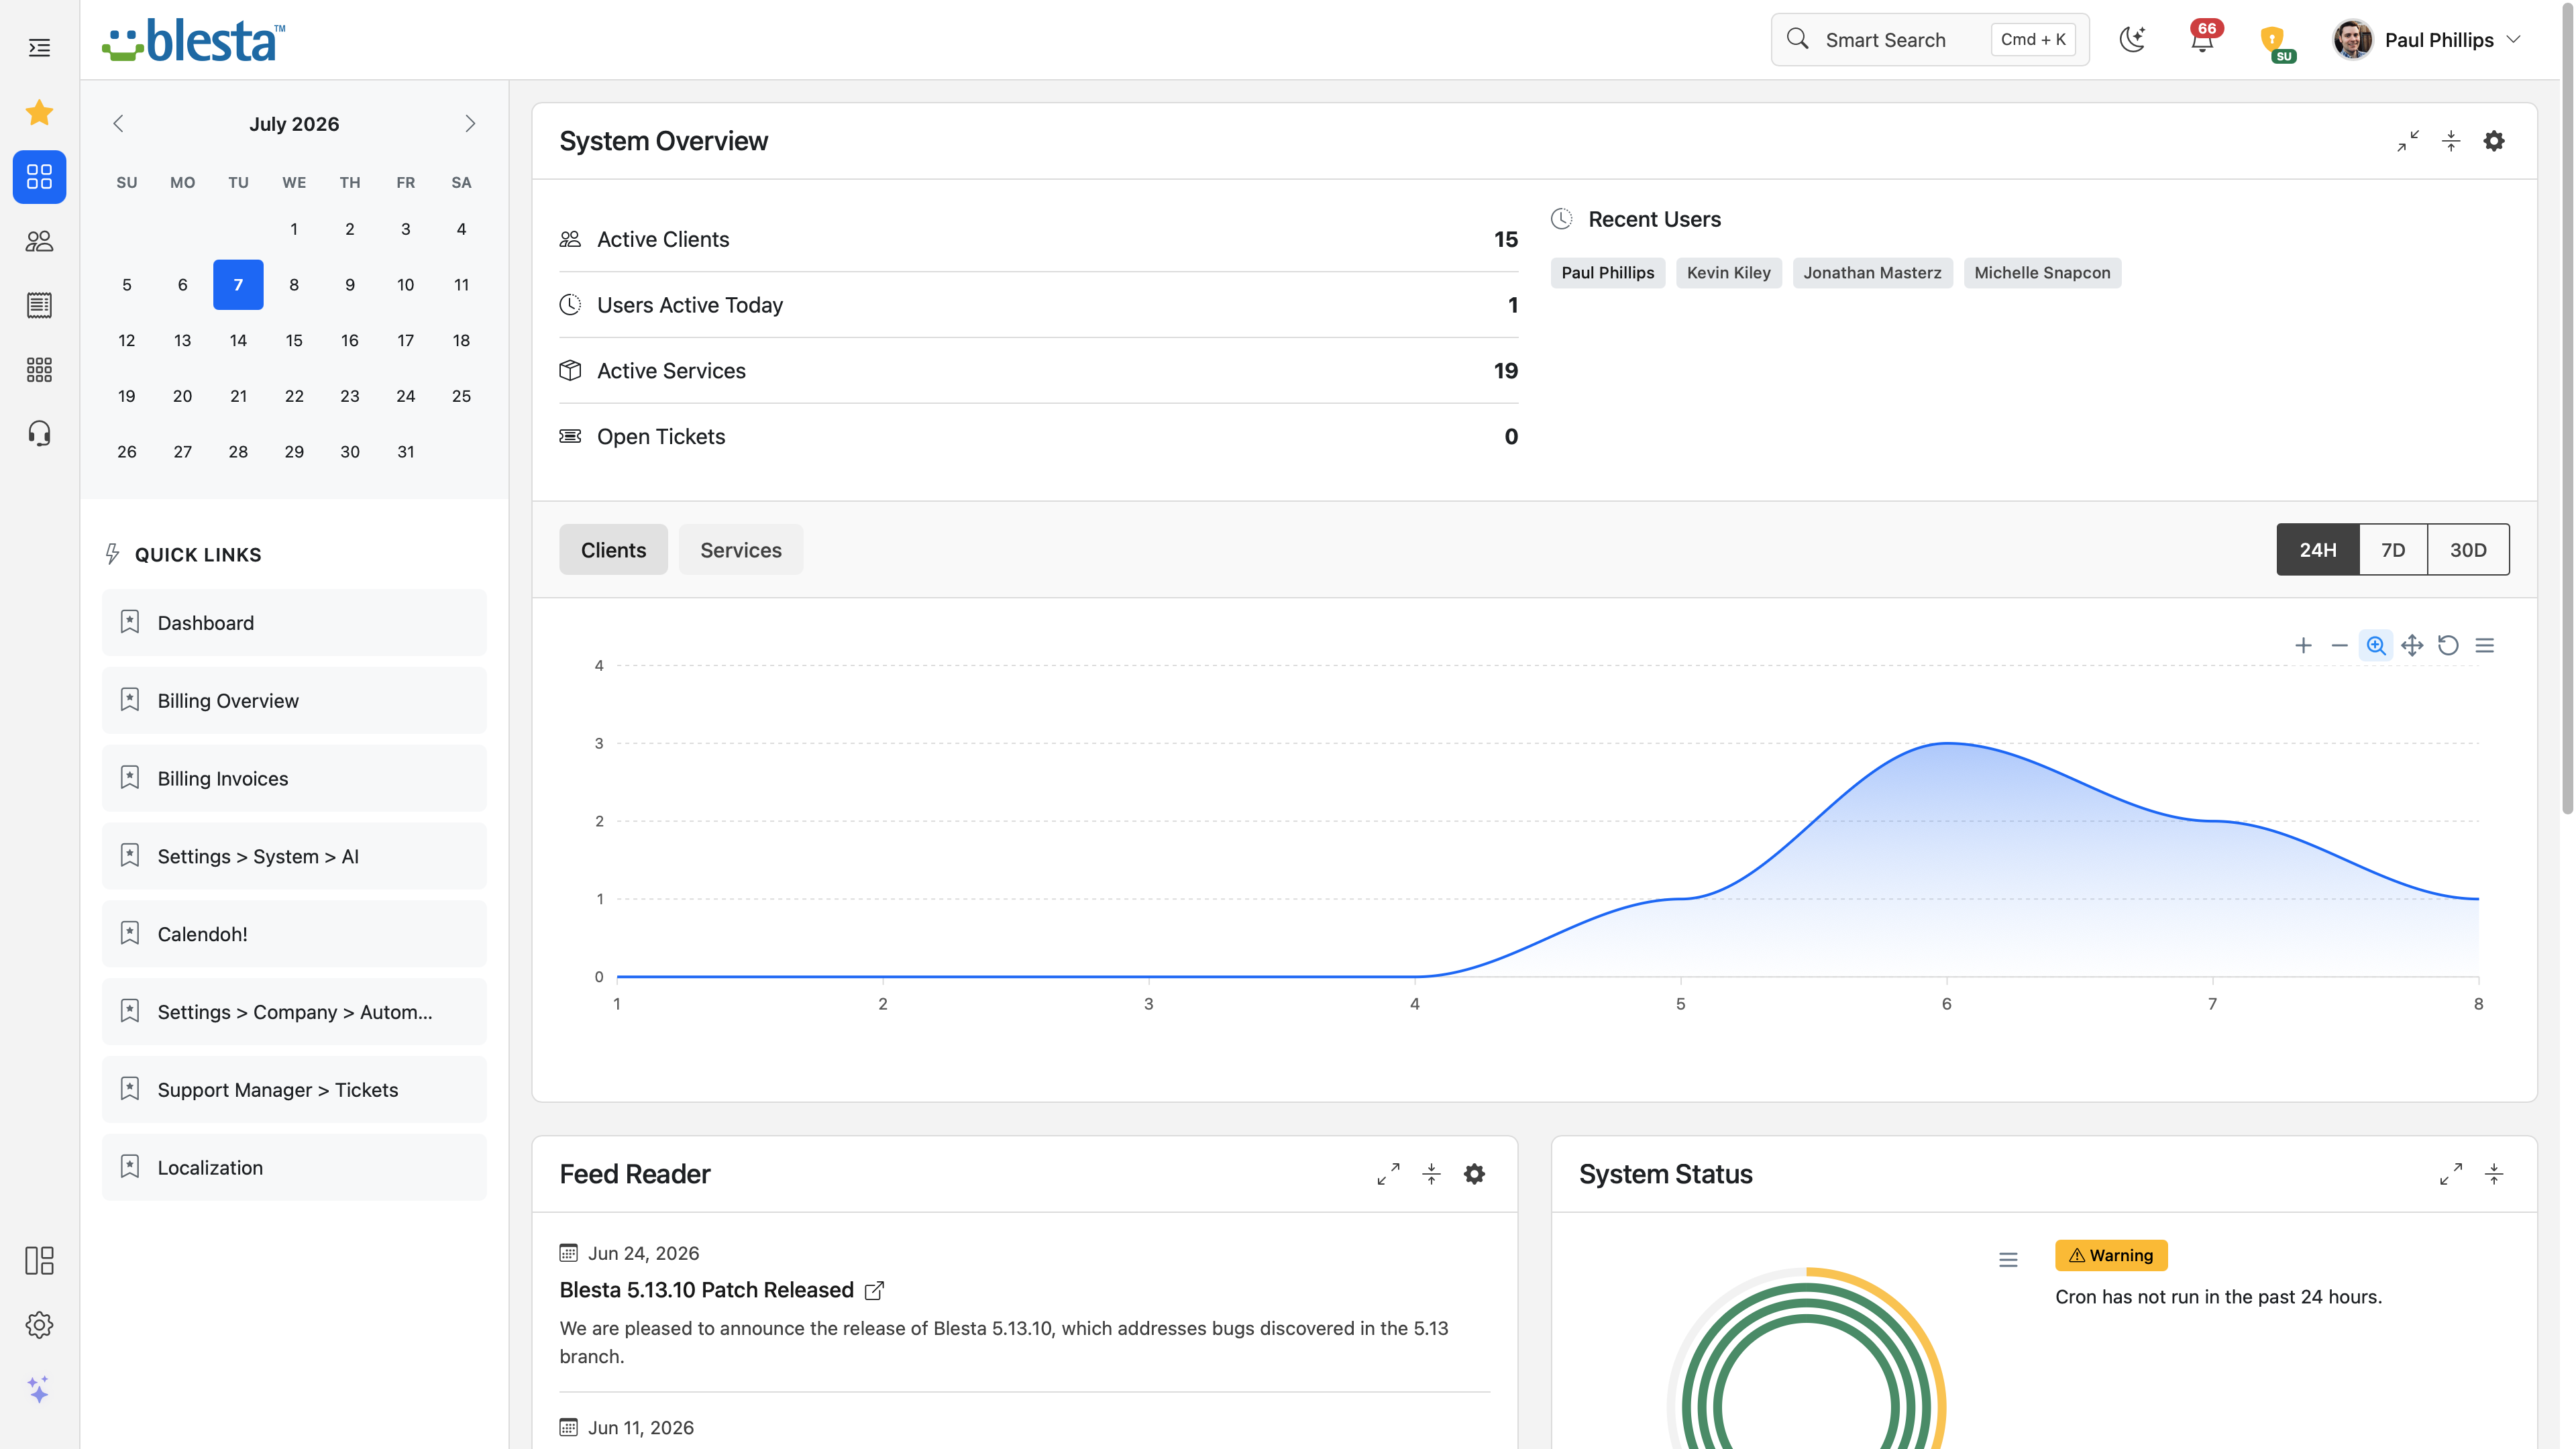
Task: Expand the Feed Reader widget
Action: click(x=1388, y=1174)
